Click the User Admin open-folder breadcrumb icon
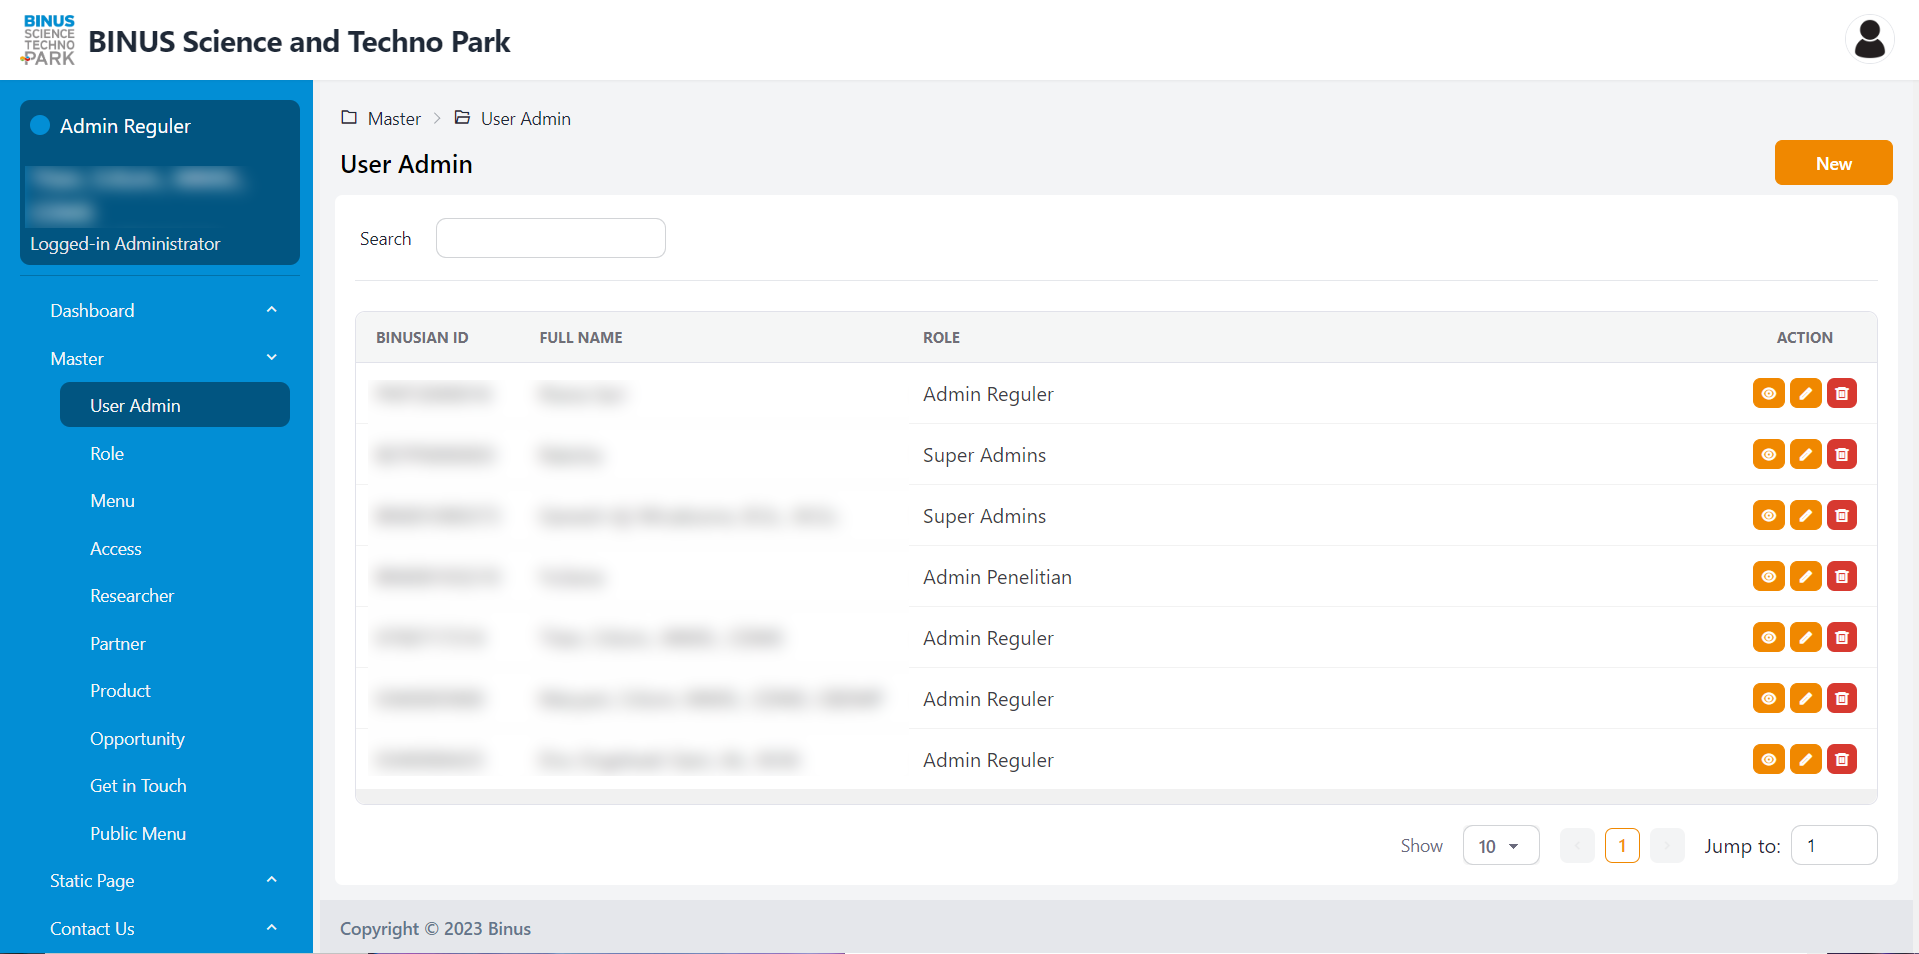1919x954 pixels. pyautogui.click(x=462, y=118)
